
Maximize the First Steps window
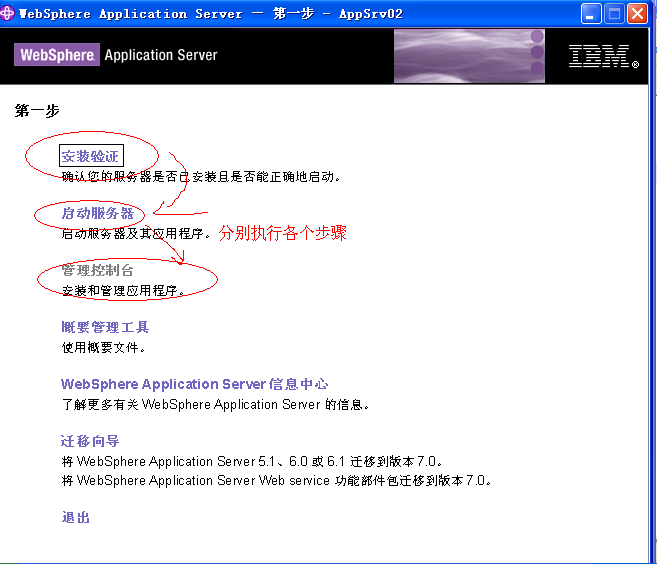pyautogui.click(x=614, y=14)
